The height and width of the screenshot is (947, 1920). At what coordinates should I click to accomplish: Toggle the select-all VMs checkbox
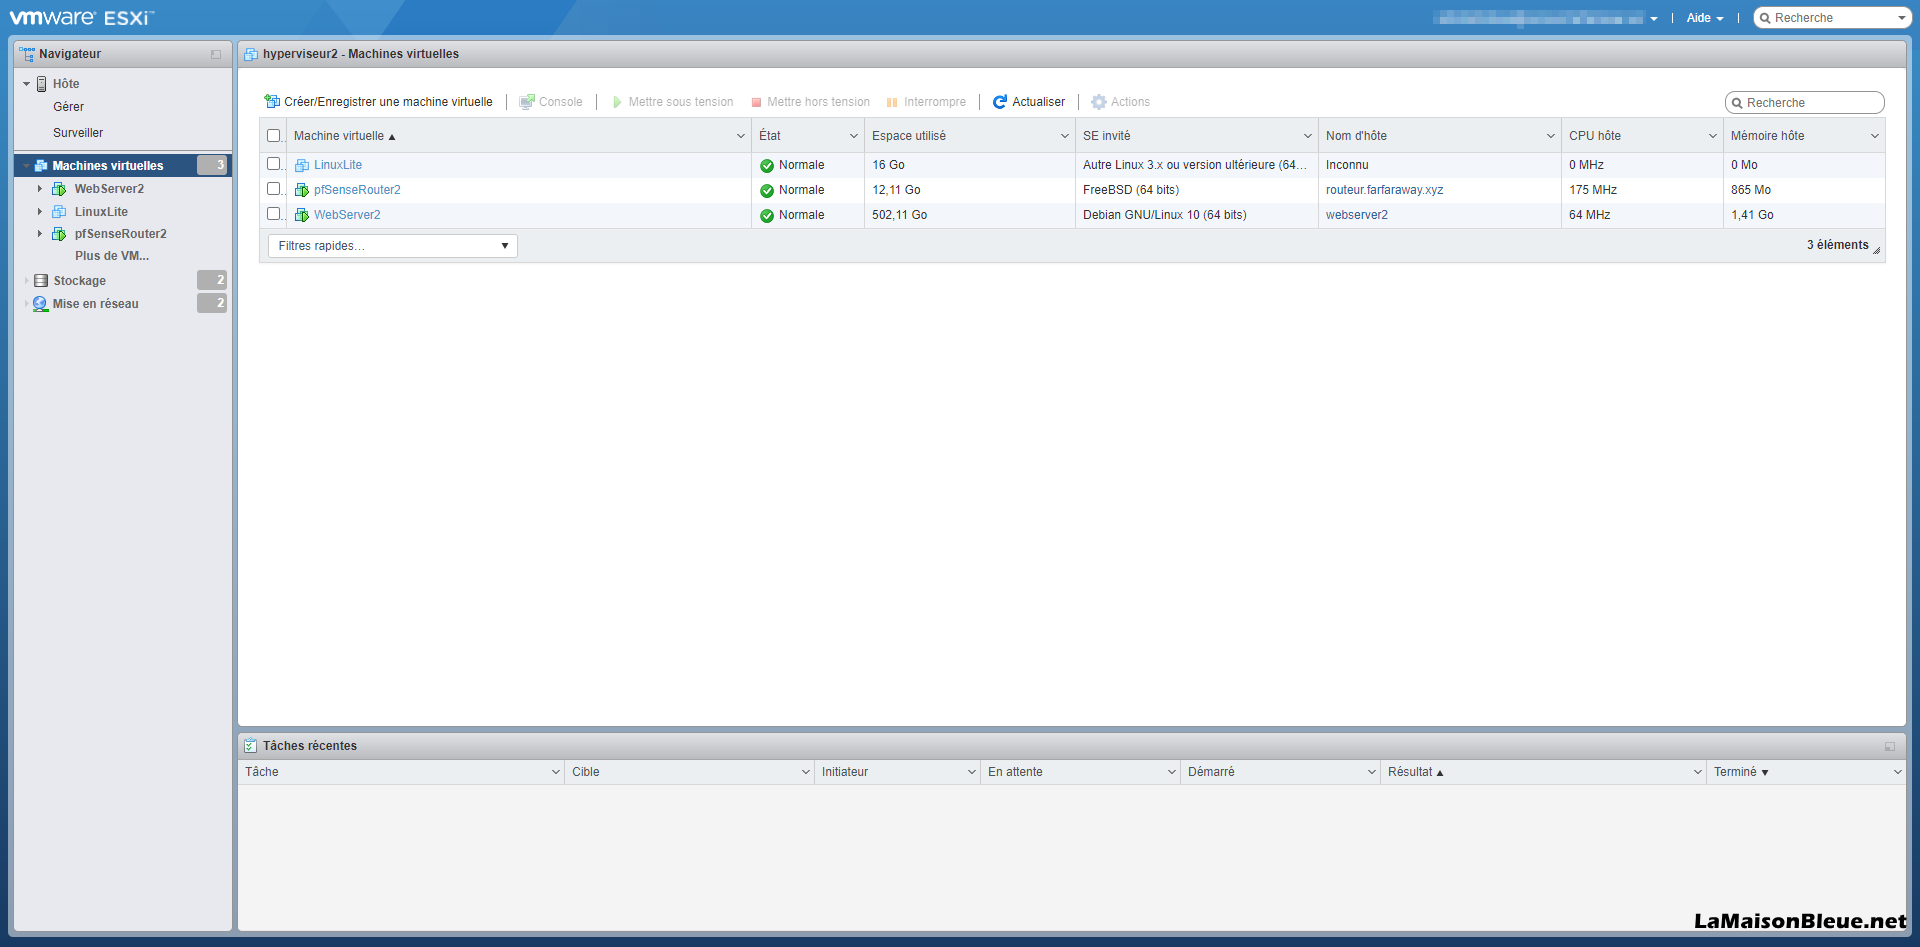274,136
